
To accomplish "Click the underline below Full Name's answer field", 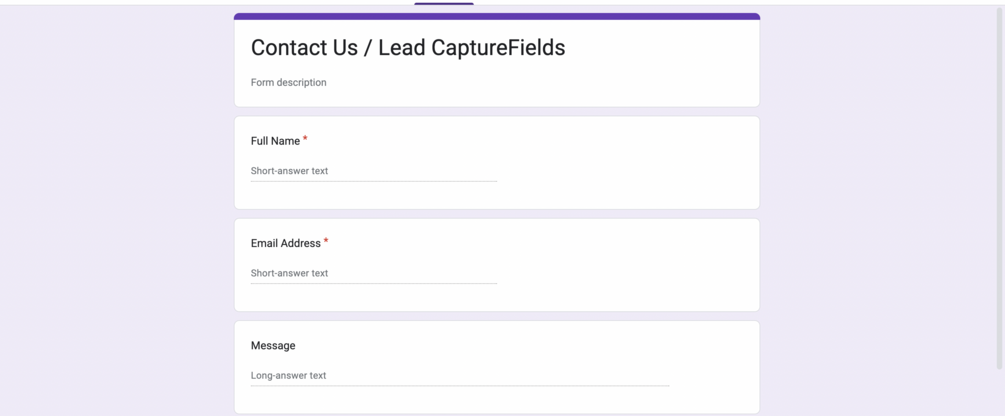I will (373, 181).
